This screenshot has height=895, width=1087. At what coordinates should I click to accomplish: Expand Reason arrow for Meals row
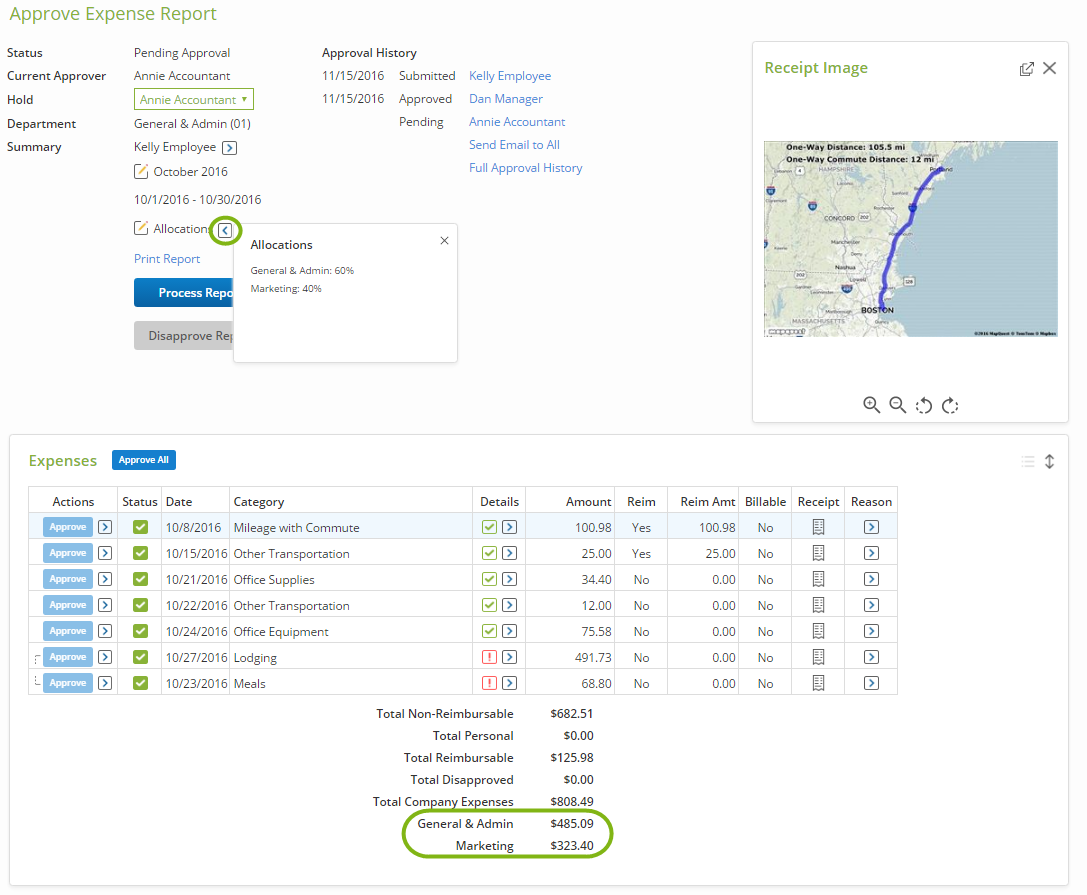pos(871,683)
